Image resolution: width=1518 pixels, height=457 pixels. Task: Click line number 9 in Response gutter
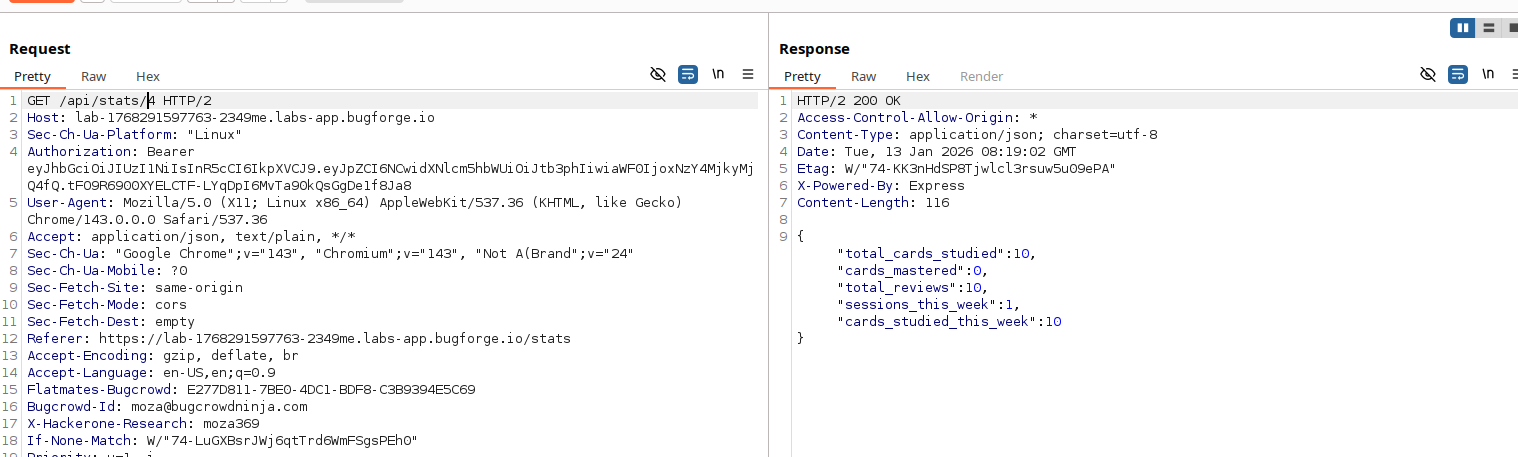pos(783,237)
